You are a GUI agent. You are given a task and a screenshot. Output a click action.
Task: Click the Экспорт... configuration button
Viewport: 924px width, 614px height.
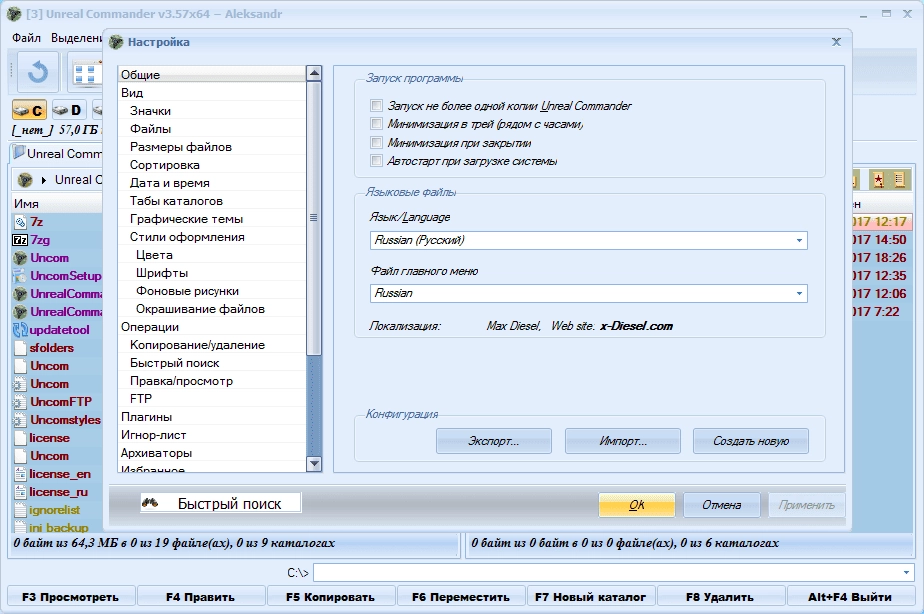point(494,441)
